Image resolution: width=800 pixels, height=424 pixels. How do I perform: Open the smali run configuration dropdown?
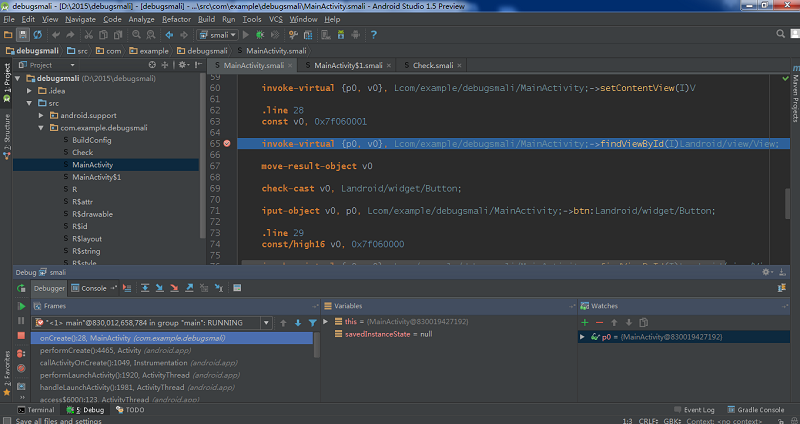(x=218, y=35)
